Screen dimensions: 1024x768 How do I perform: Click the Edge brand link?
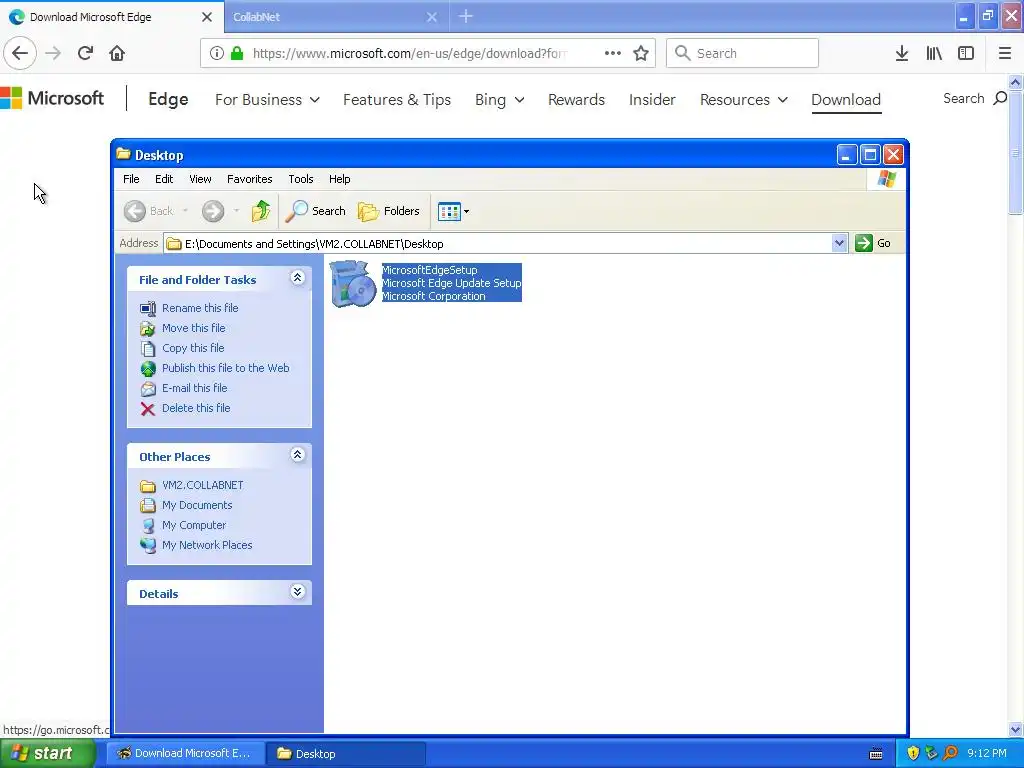pos(168,99)
